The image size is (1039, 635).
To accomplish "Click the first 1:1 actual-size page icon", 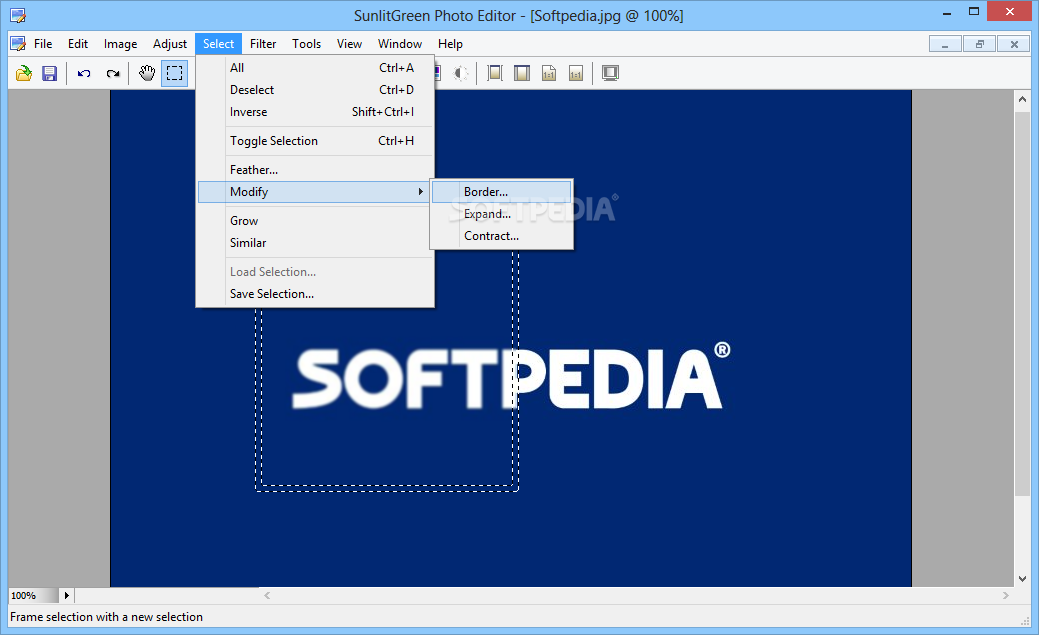I will [549, 73].
